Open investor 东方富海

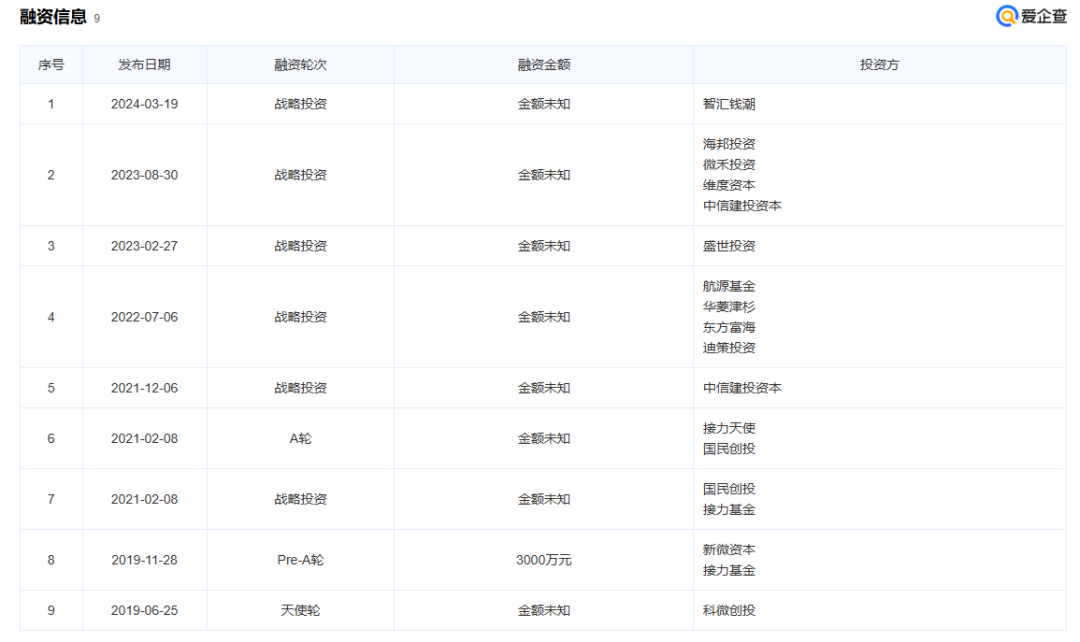point(729,327)
